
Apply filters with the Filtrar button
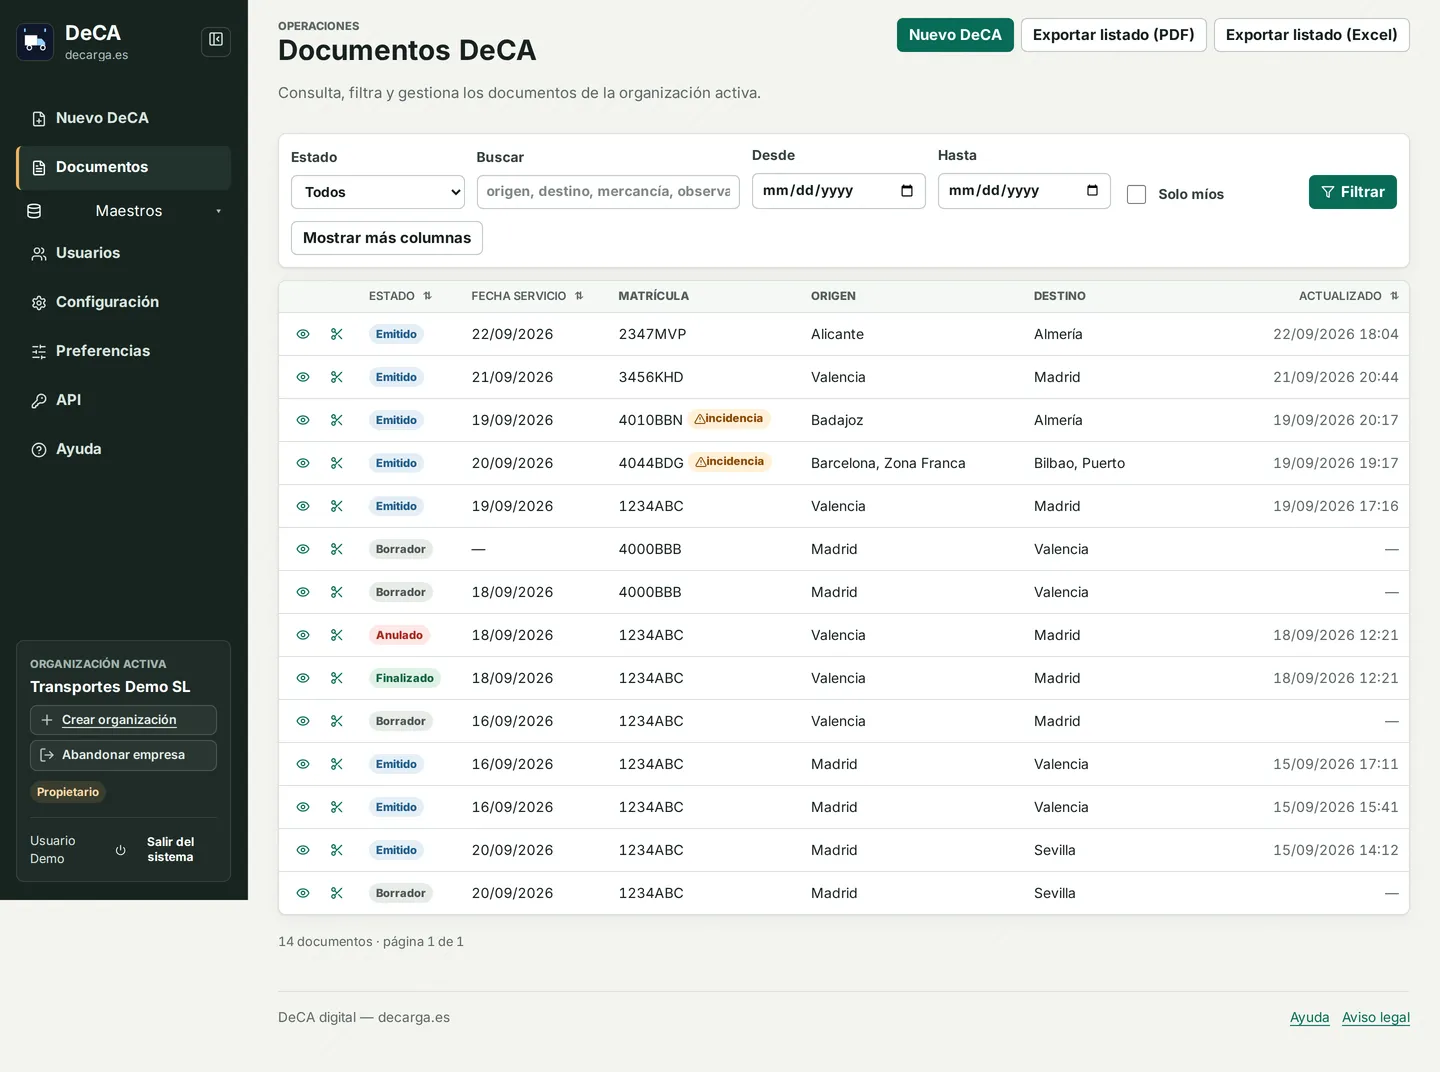tap(1352, 192)
